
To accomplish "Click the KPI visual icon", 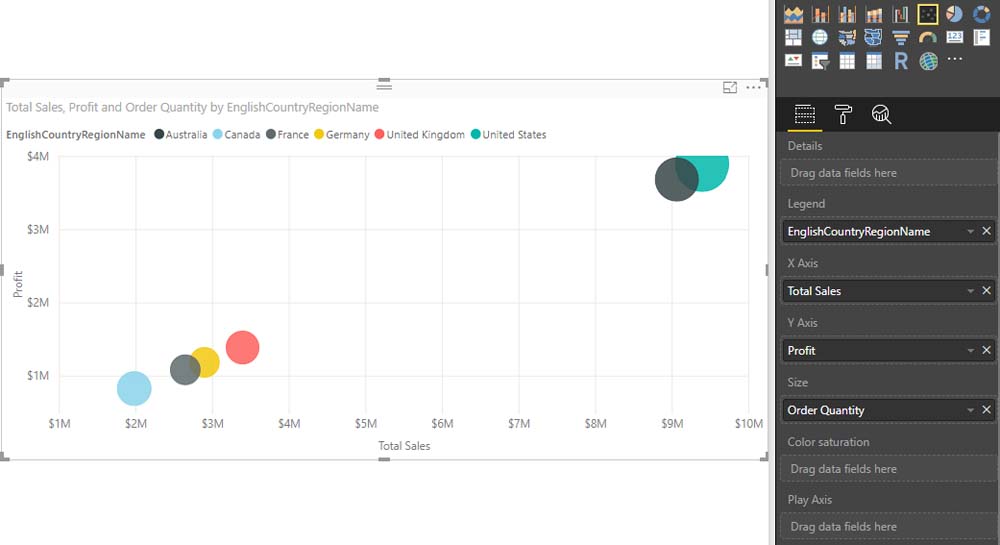I will tap(793, 62).
